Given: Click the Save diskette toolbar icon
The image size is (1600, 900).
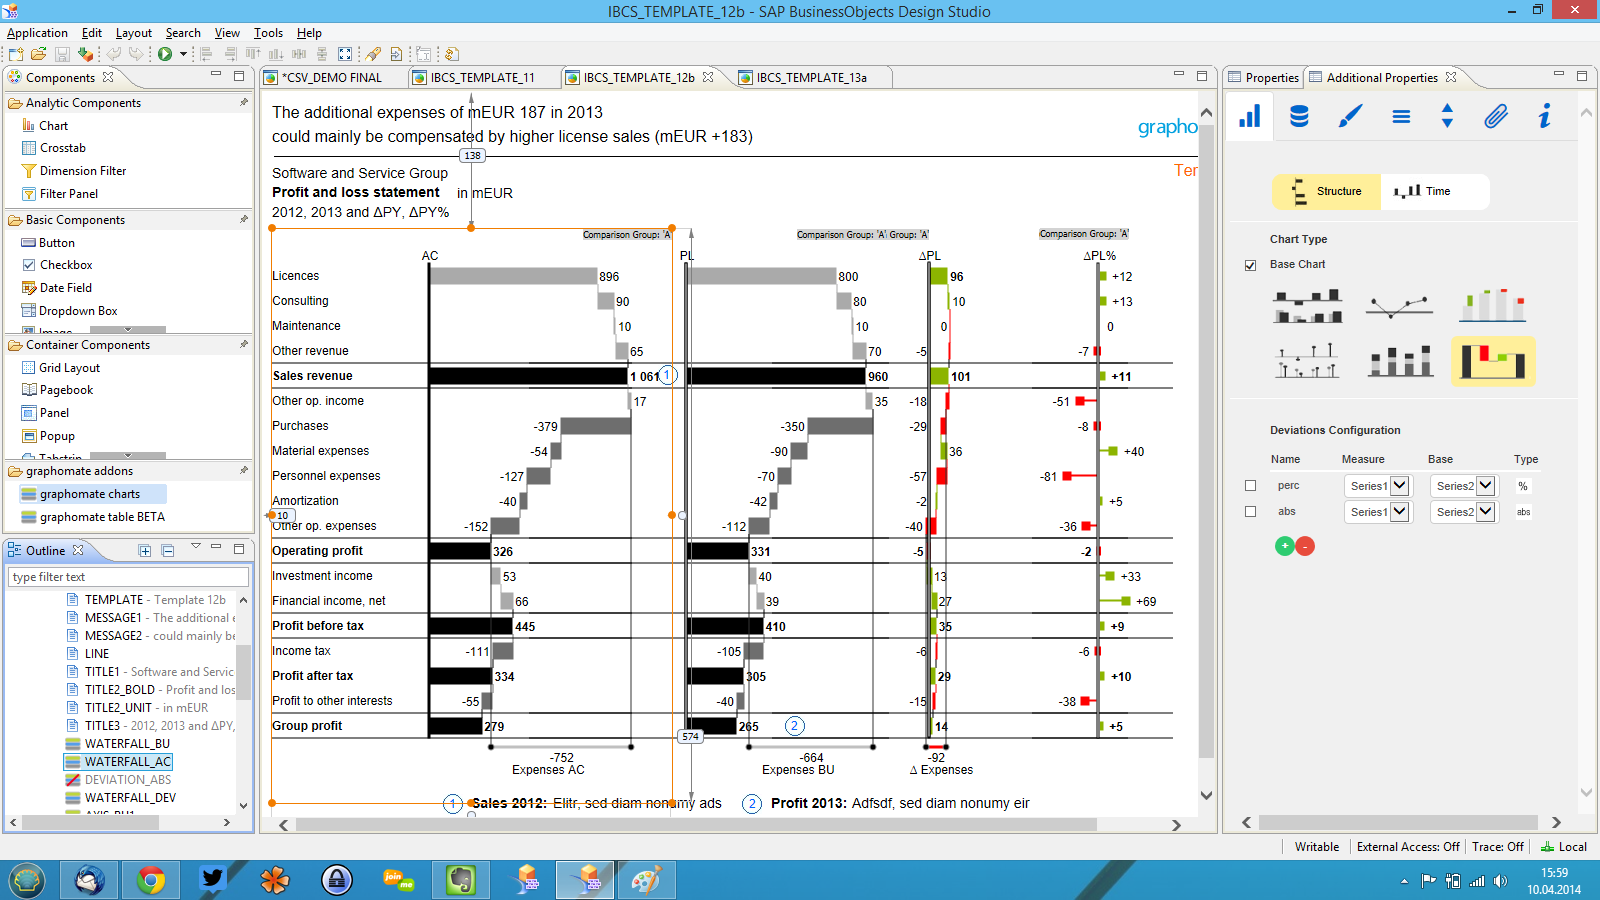Looking at the screenshot, I should pyautogui.click(x=62, y=54).
